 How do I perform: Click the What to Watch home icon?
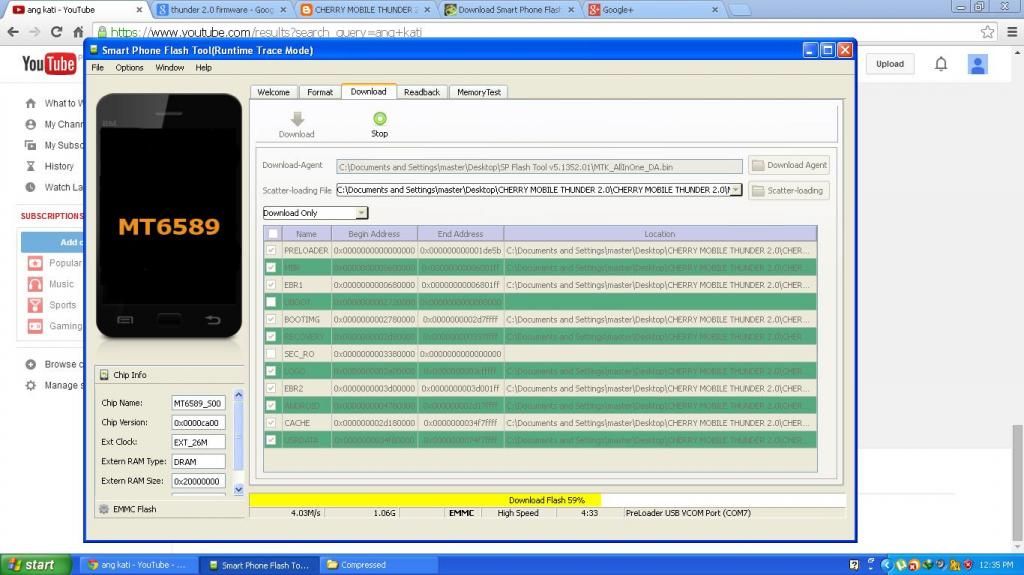[31, 103]
